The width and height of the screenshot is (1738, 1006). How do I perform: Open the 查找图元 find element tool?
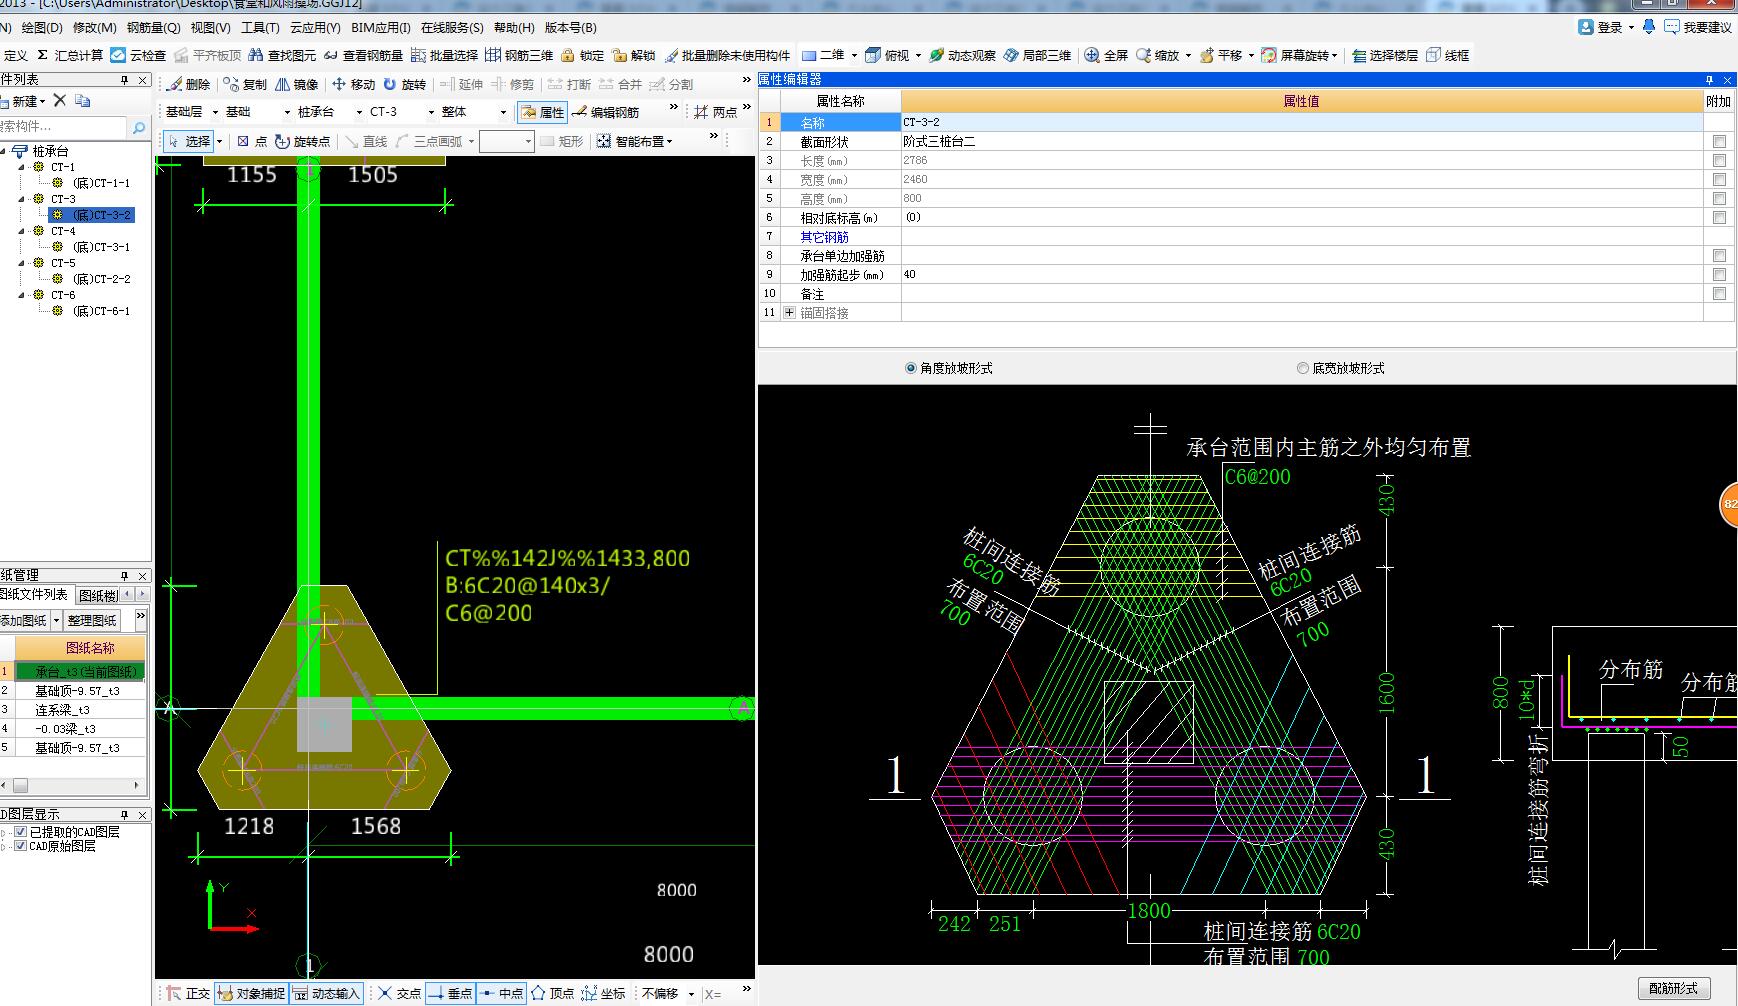click(282, 55)
